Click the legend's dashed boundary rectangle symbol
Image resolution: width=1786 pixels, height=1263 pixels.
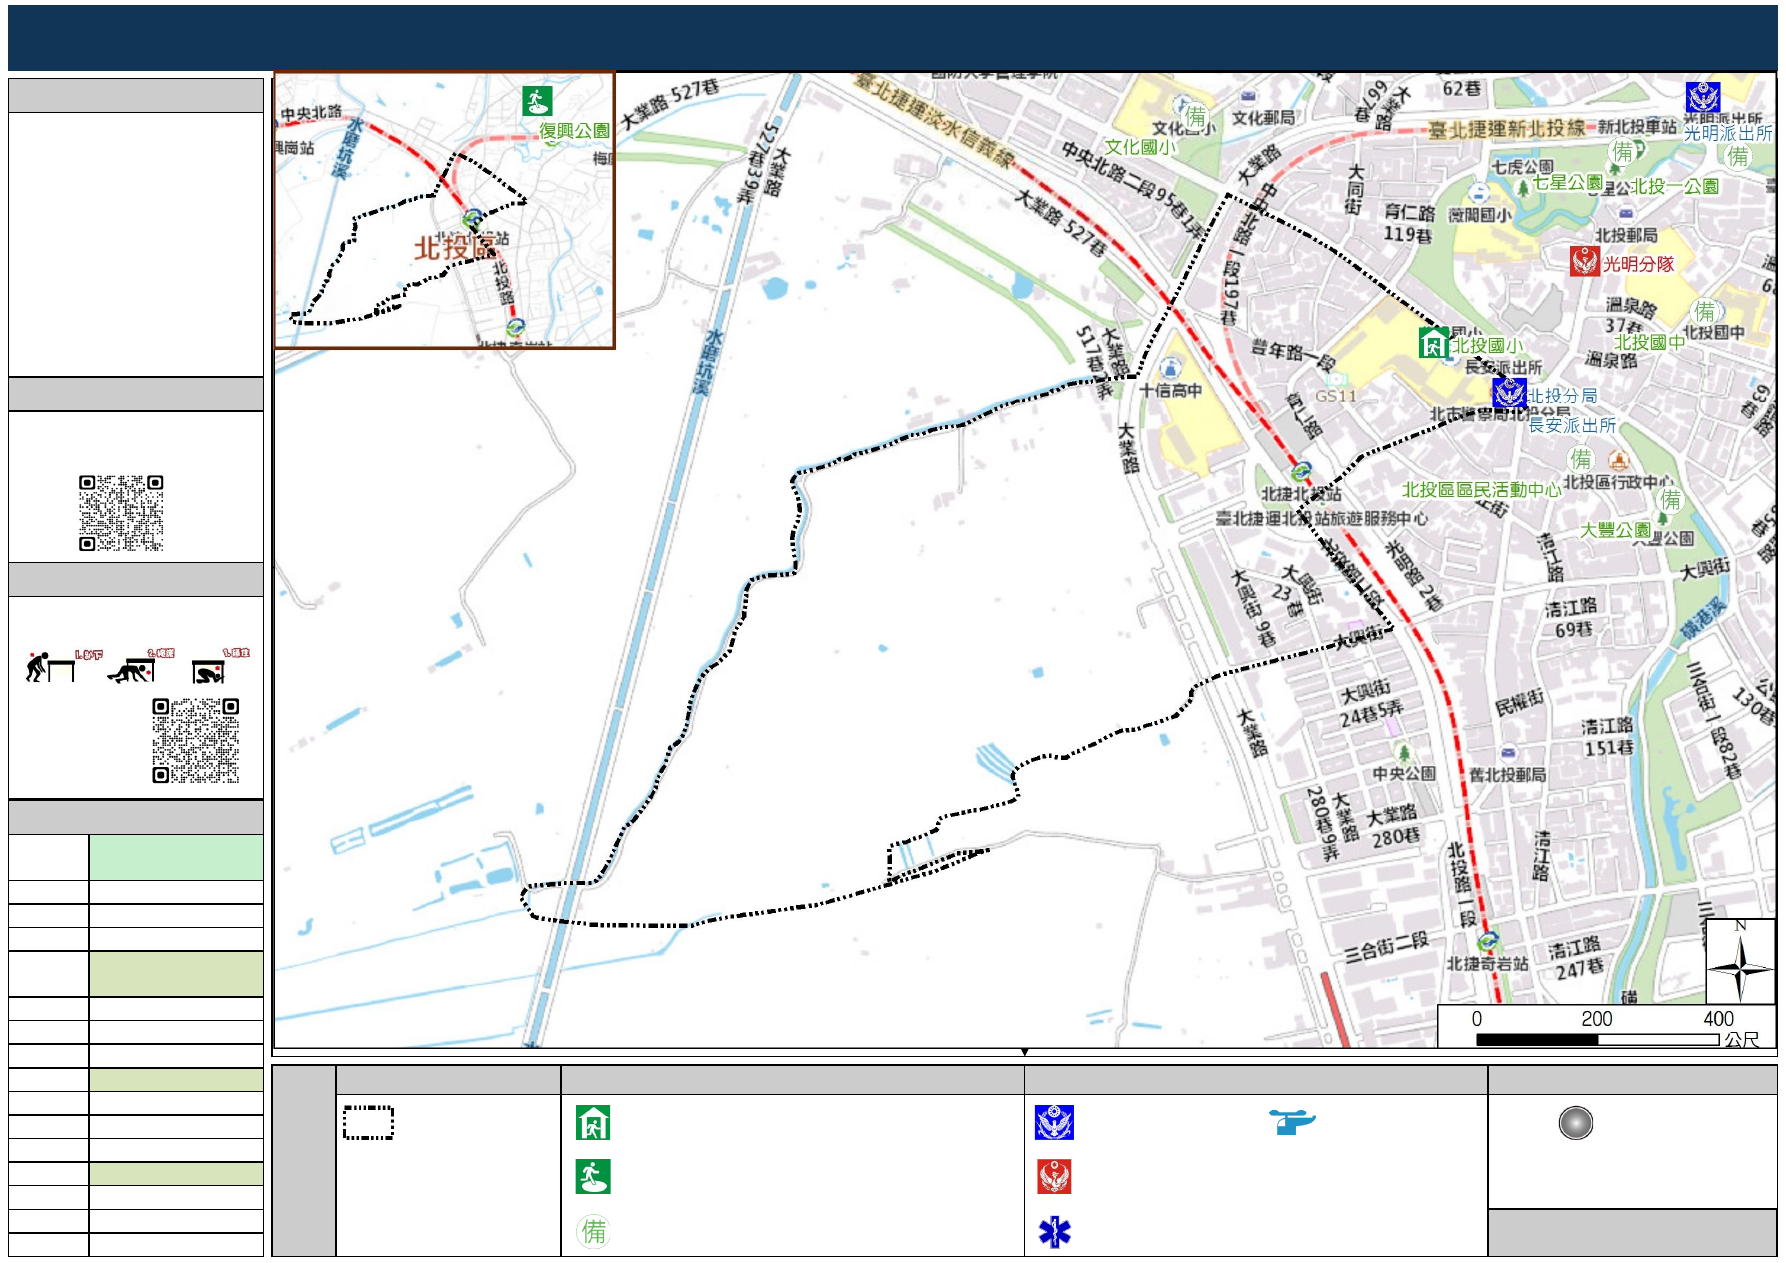pos(368,1122)
